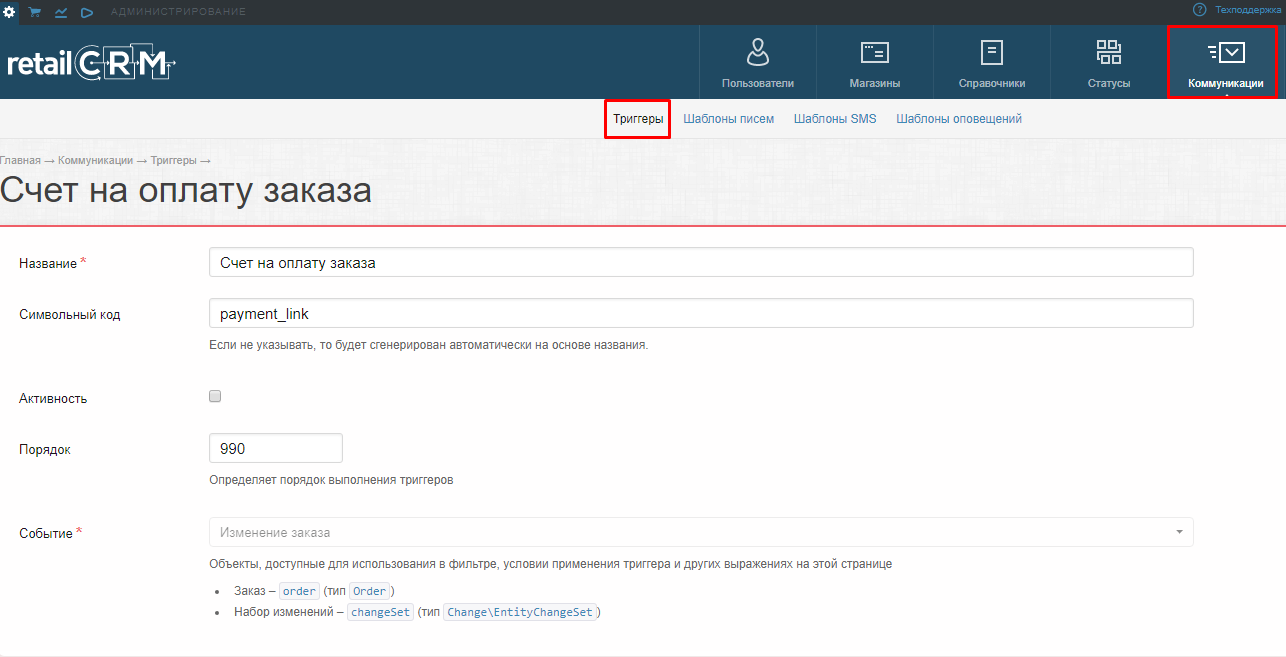The height and width of the screenshot is (657, 1286).
Task: Click the 'Активность' field label
Action: coord(53,398)
